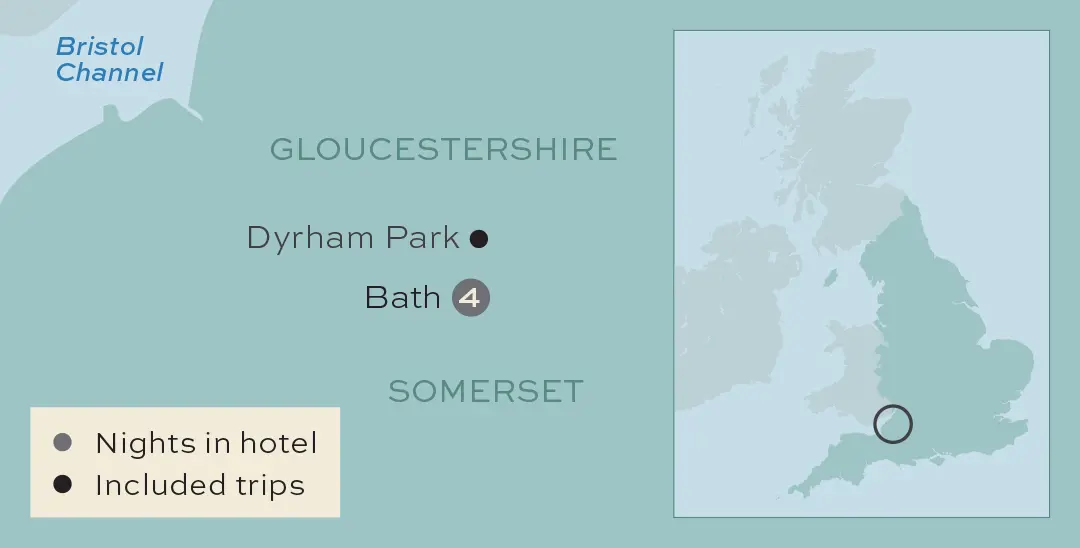Click the light blue sea area near Bristol Channel

[x=60, y=130]
